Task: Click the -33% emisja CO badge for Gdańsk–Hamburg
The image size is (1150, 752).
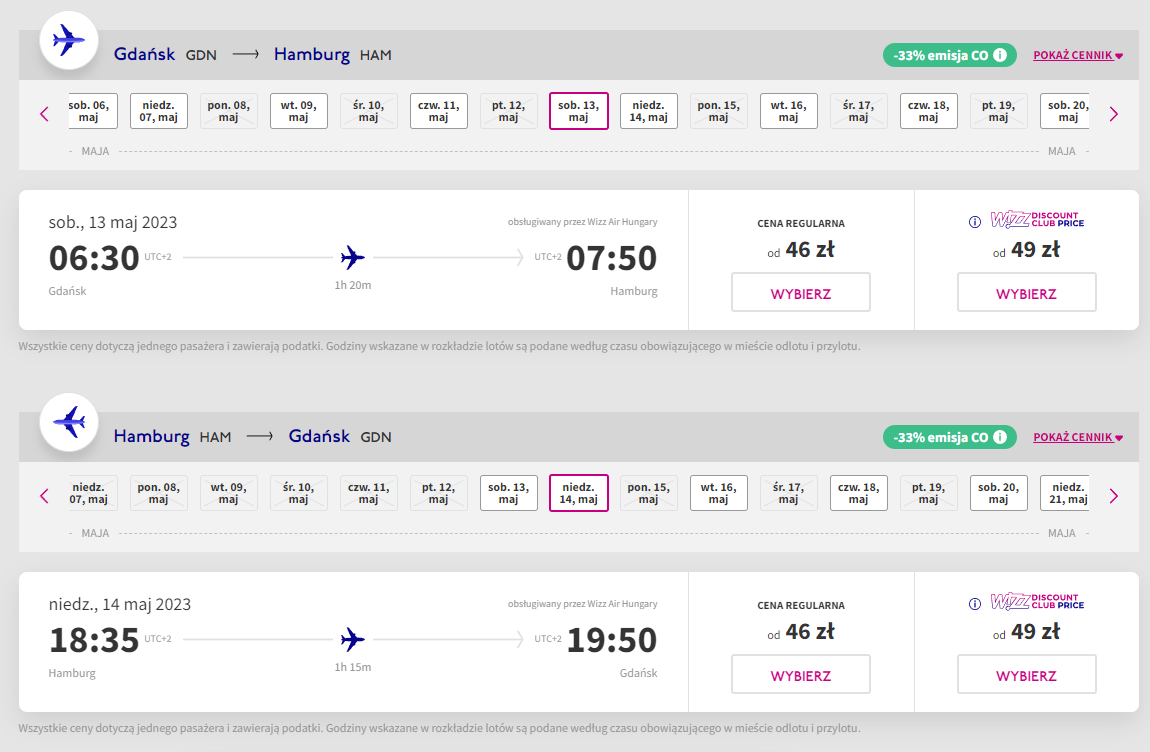Action: [950, 55]
